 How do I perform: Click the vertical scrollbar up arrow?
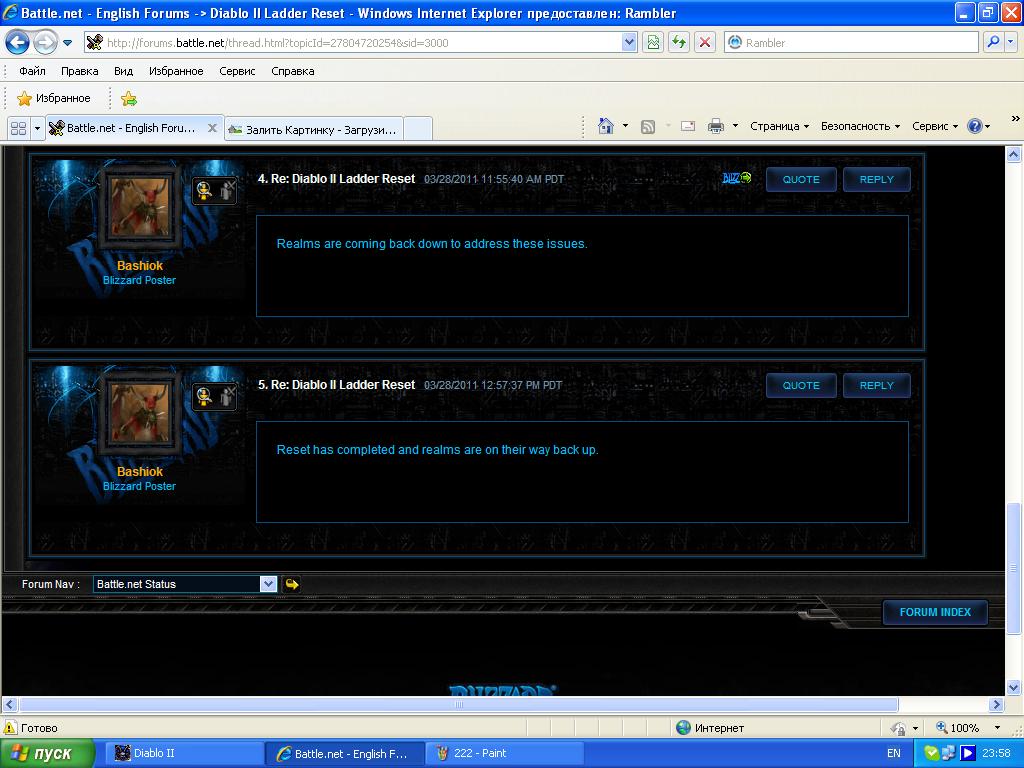tap(1014, 155)
